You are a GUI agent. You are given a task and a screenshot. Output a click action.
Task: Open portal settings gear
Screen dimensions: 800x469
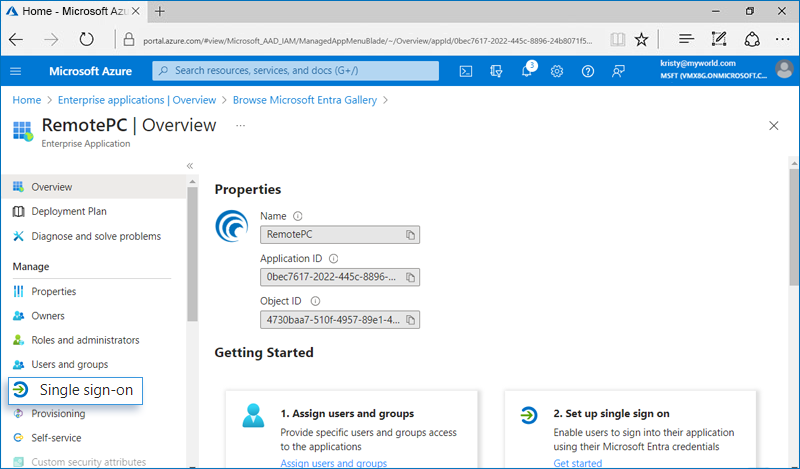pos(557,71)
